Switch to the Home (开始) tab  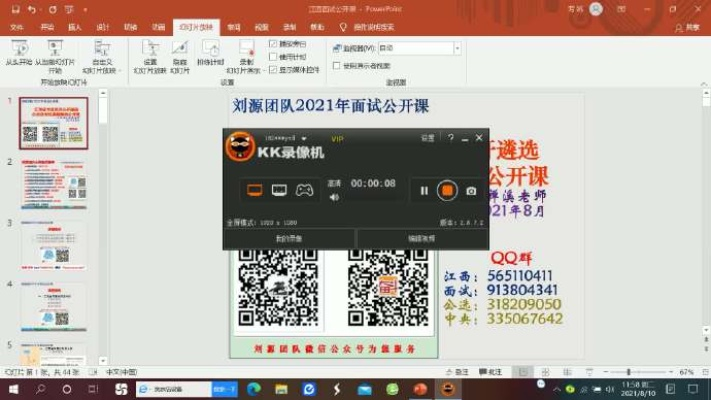click(47, 27)
